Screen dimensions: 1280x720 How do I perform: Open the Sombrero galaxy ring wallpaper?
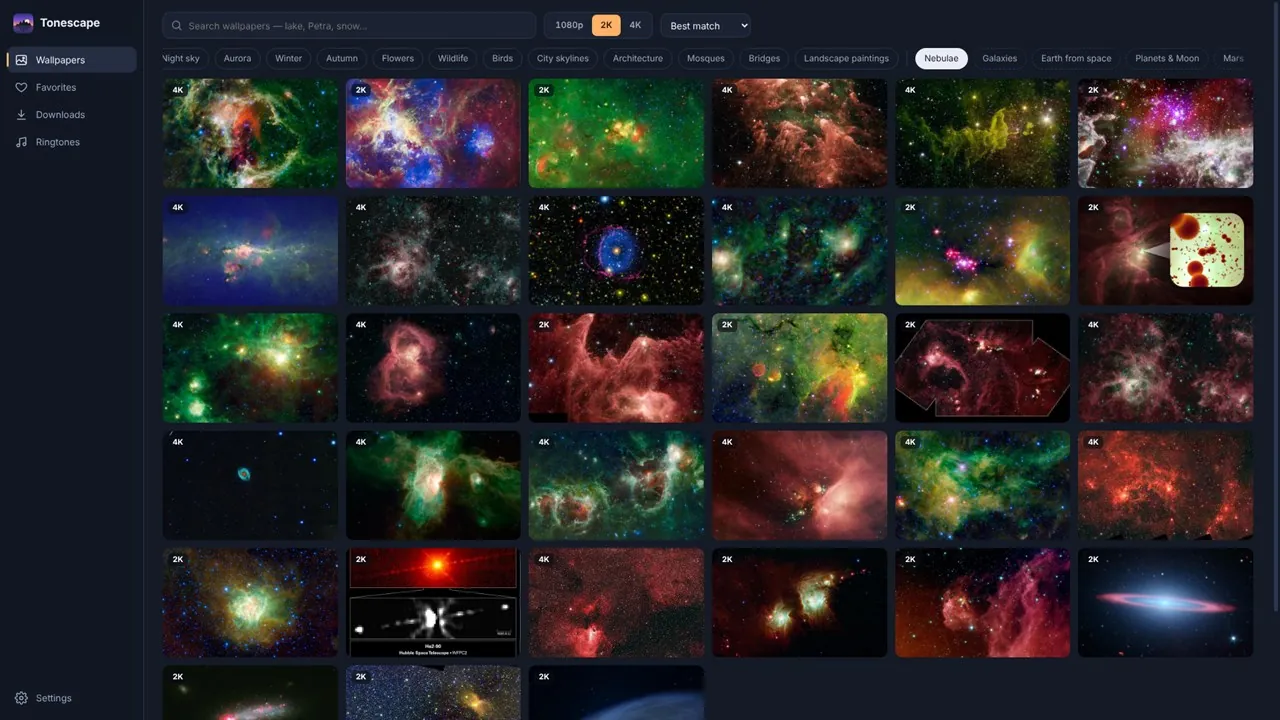coord(1165,602)
